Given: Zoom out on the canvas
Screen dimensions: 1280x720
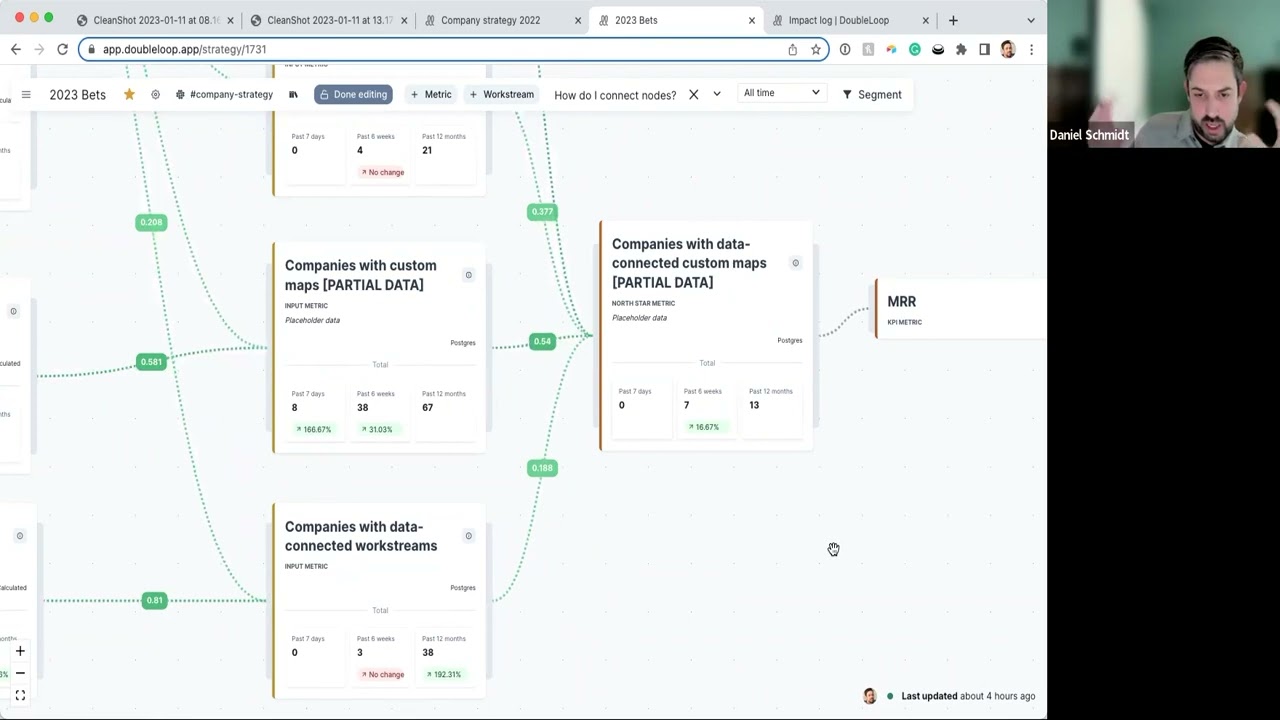Looking at the screenshot, I should click(x=20, y=673).
